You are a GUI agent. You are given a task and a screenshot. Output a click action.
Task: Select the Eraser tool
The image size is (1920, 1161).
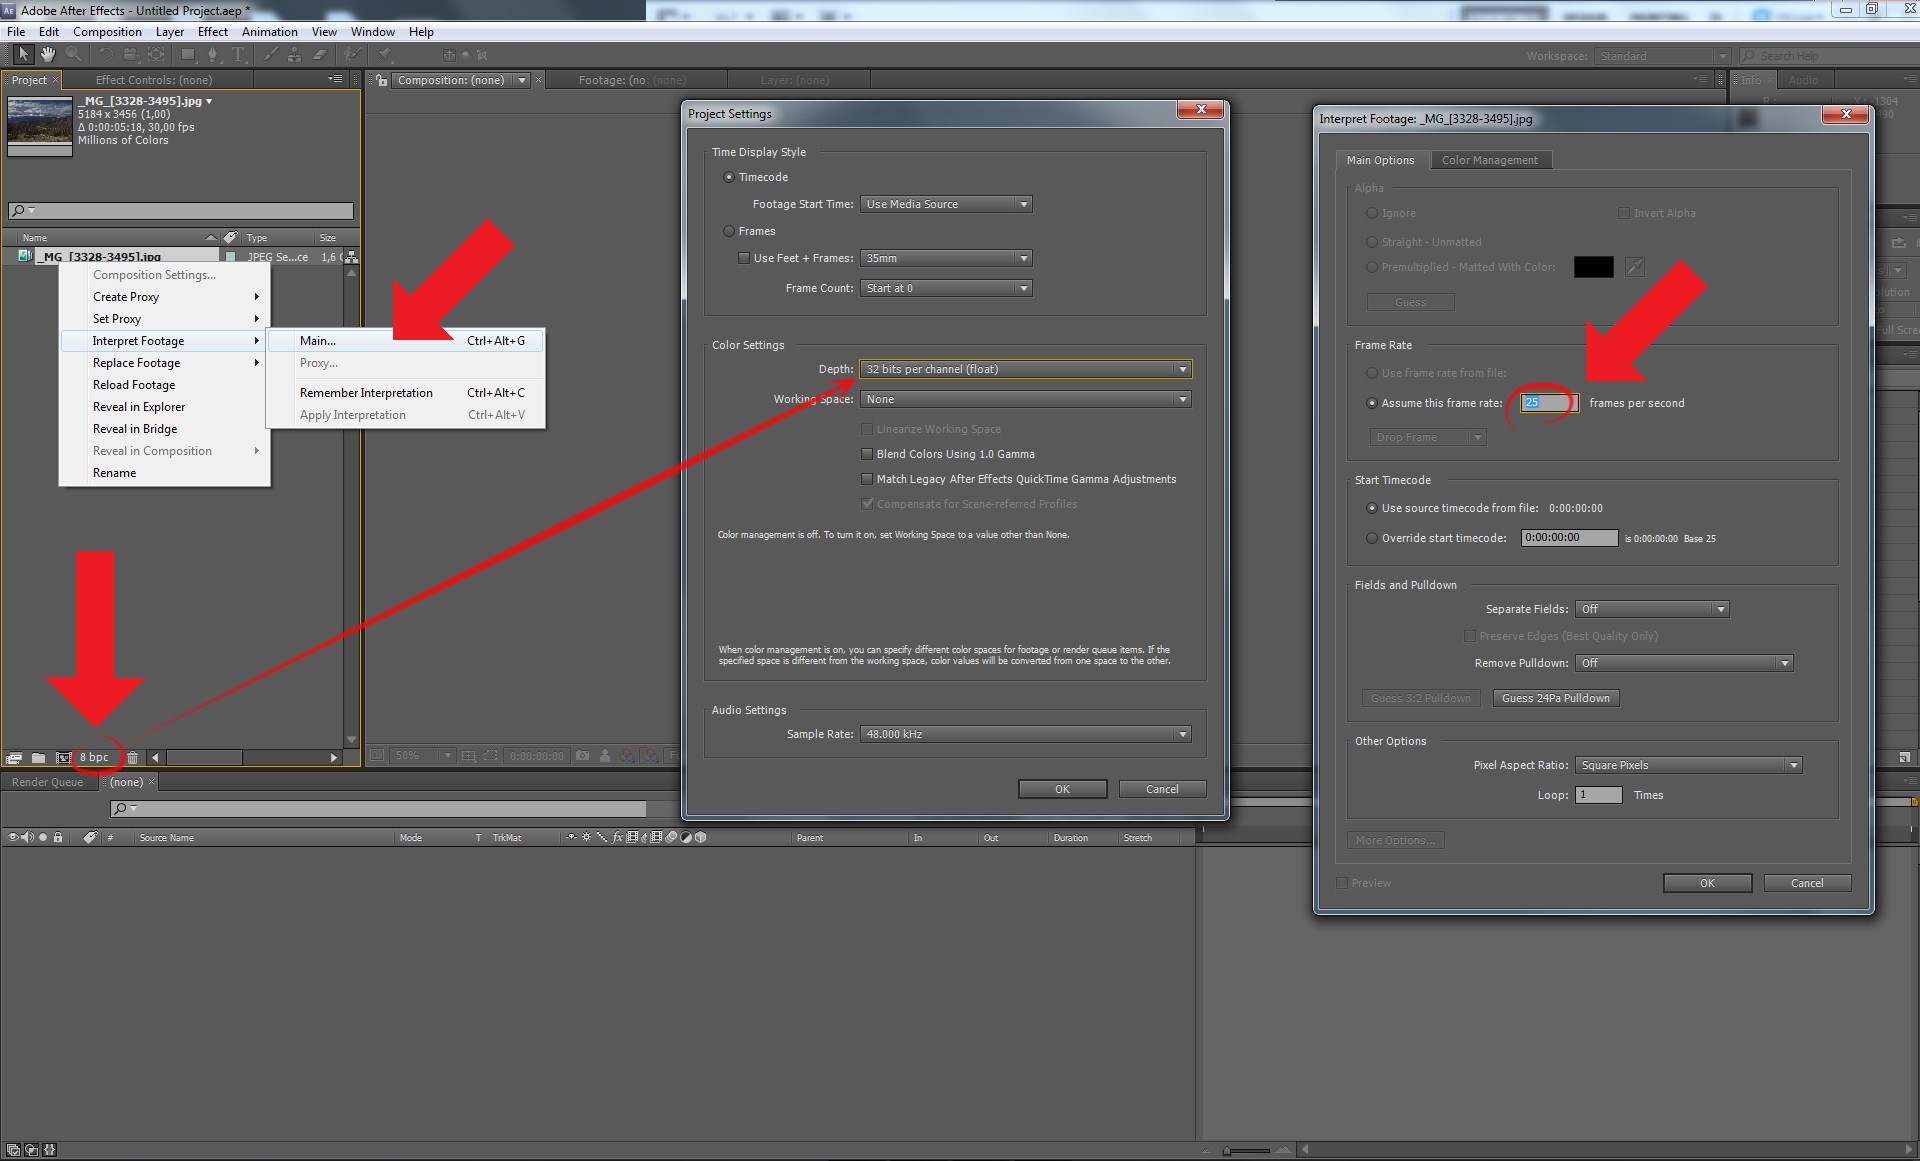pyautogui.click(x=320, y=54)
